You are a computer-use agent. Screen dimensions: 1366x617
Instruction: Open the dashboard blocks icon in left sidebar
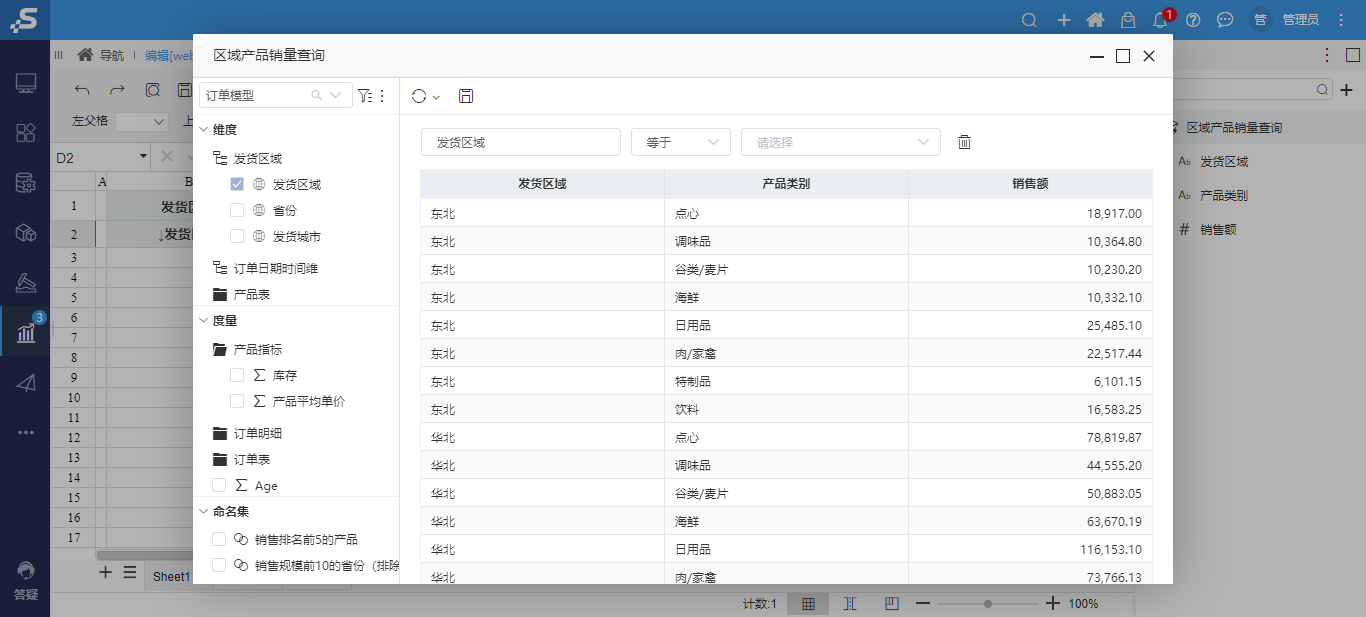coord(26,133)
